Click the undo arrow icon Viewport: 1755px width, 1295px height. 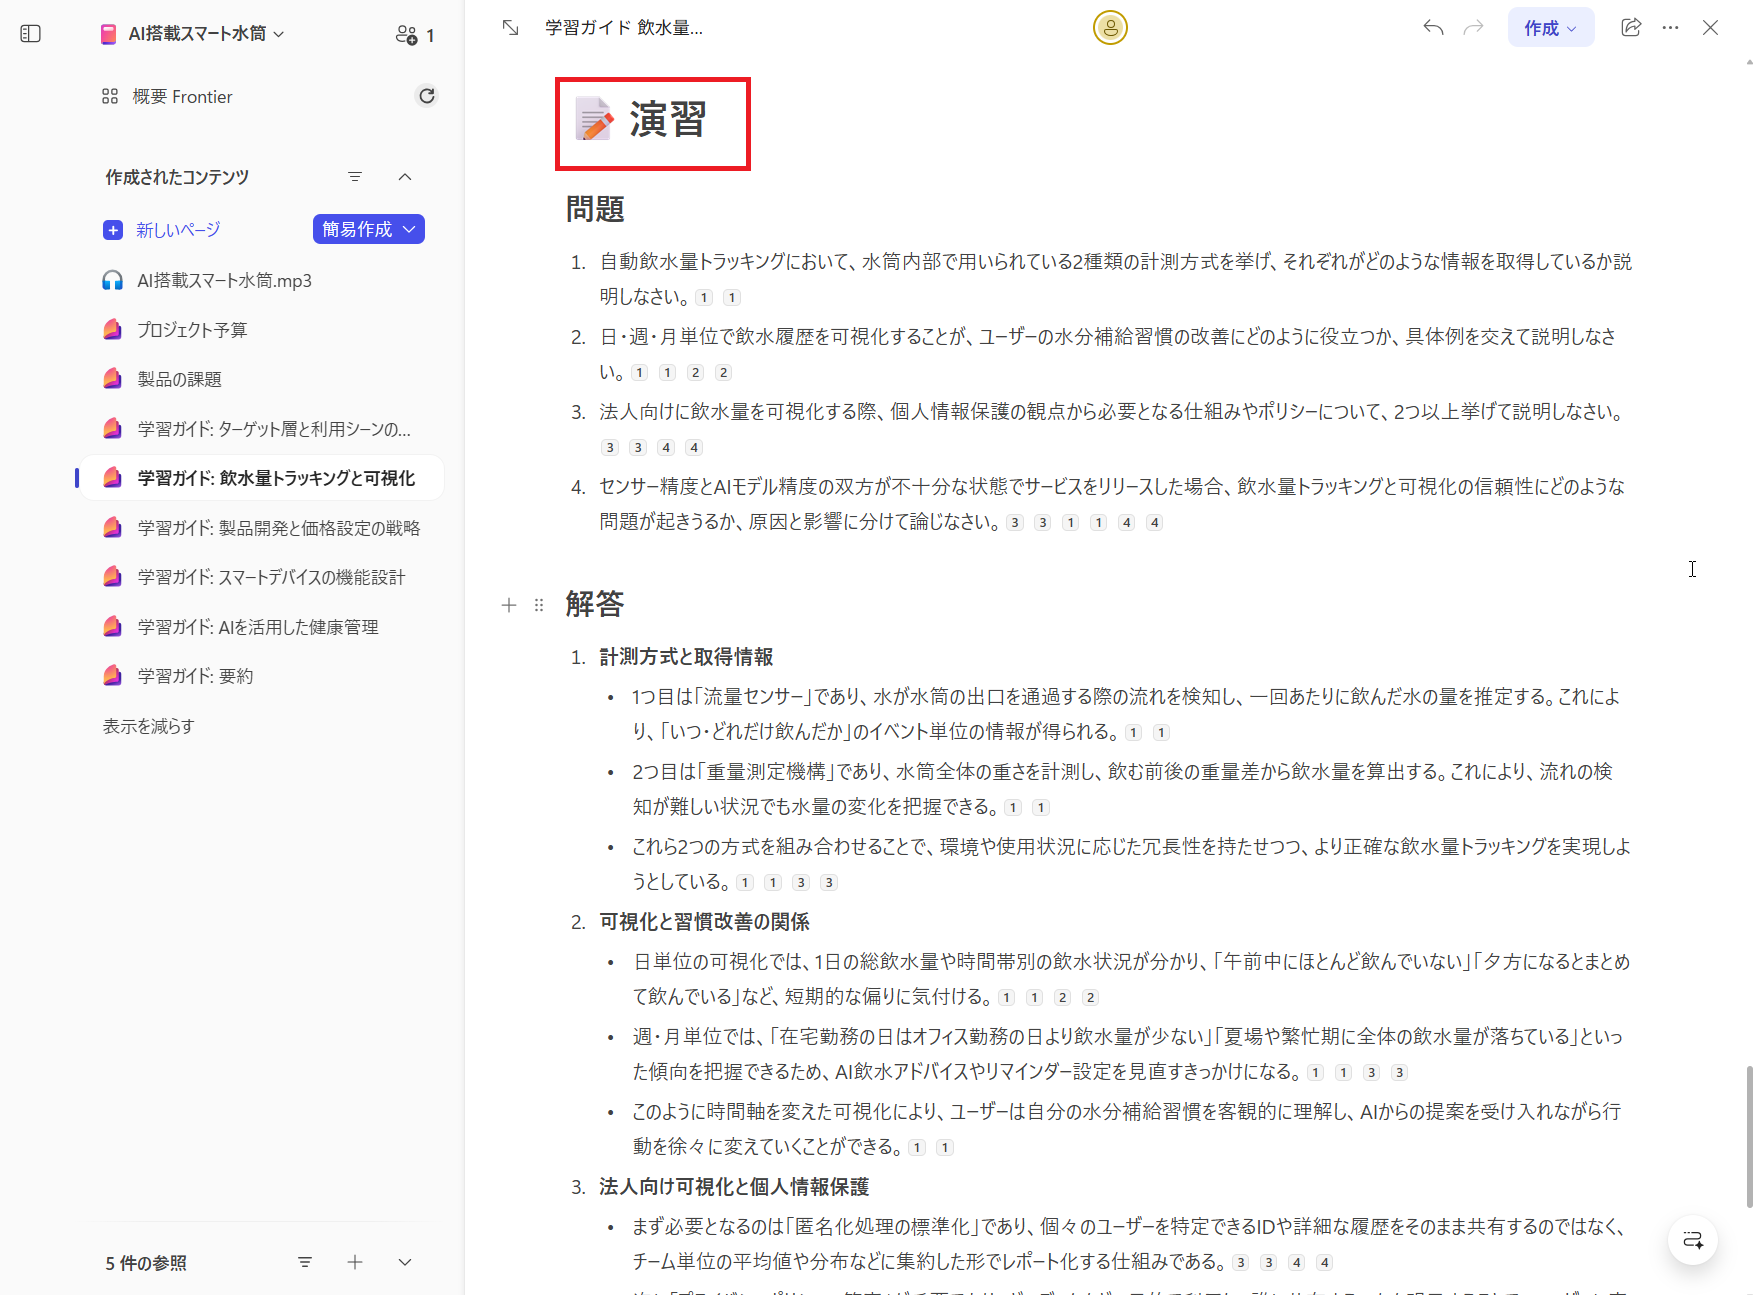(x=1432, y=27)
